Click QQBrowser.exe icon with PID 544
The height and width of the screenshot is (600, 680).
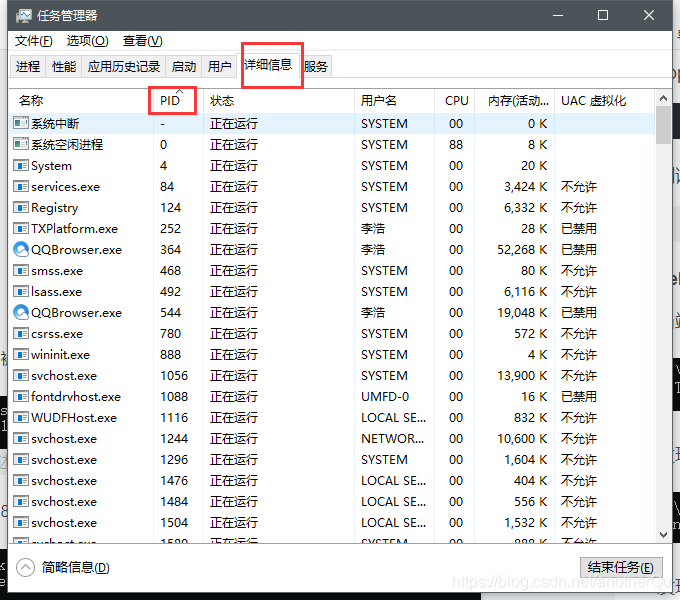coord(21,312)
